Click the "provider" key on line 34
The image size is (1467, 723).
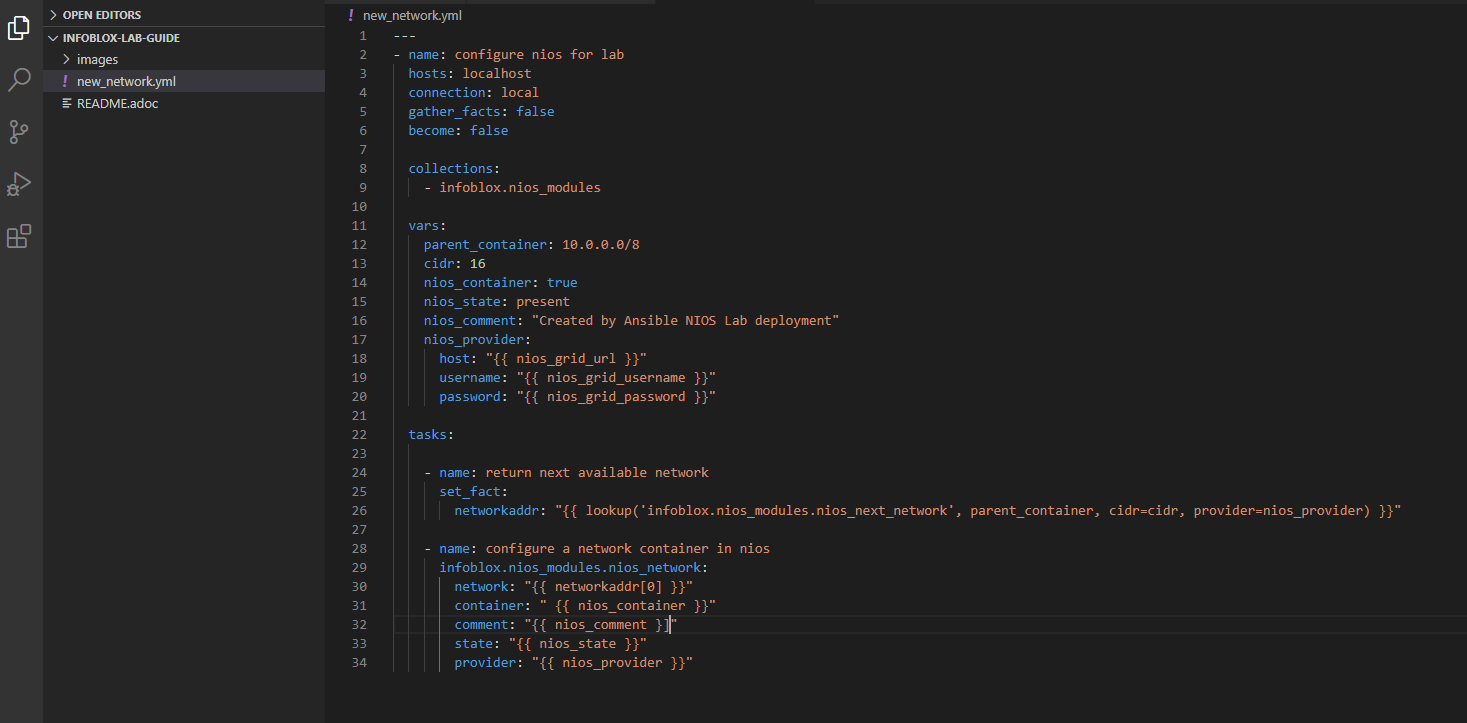tap(486, 662)
